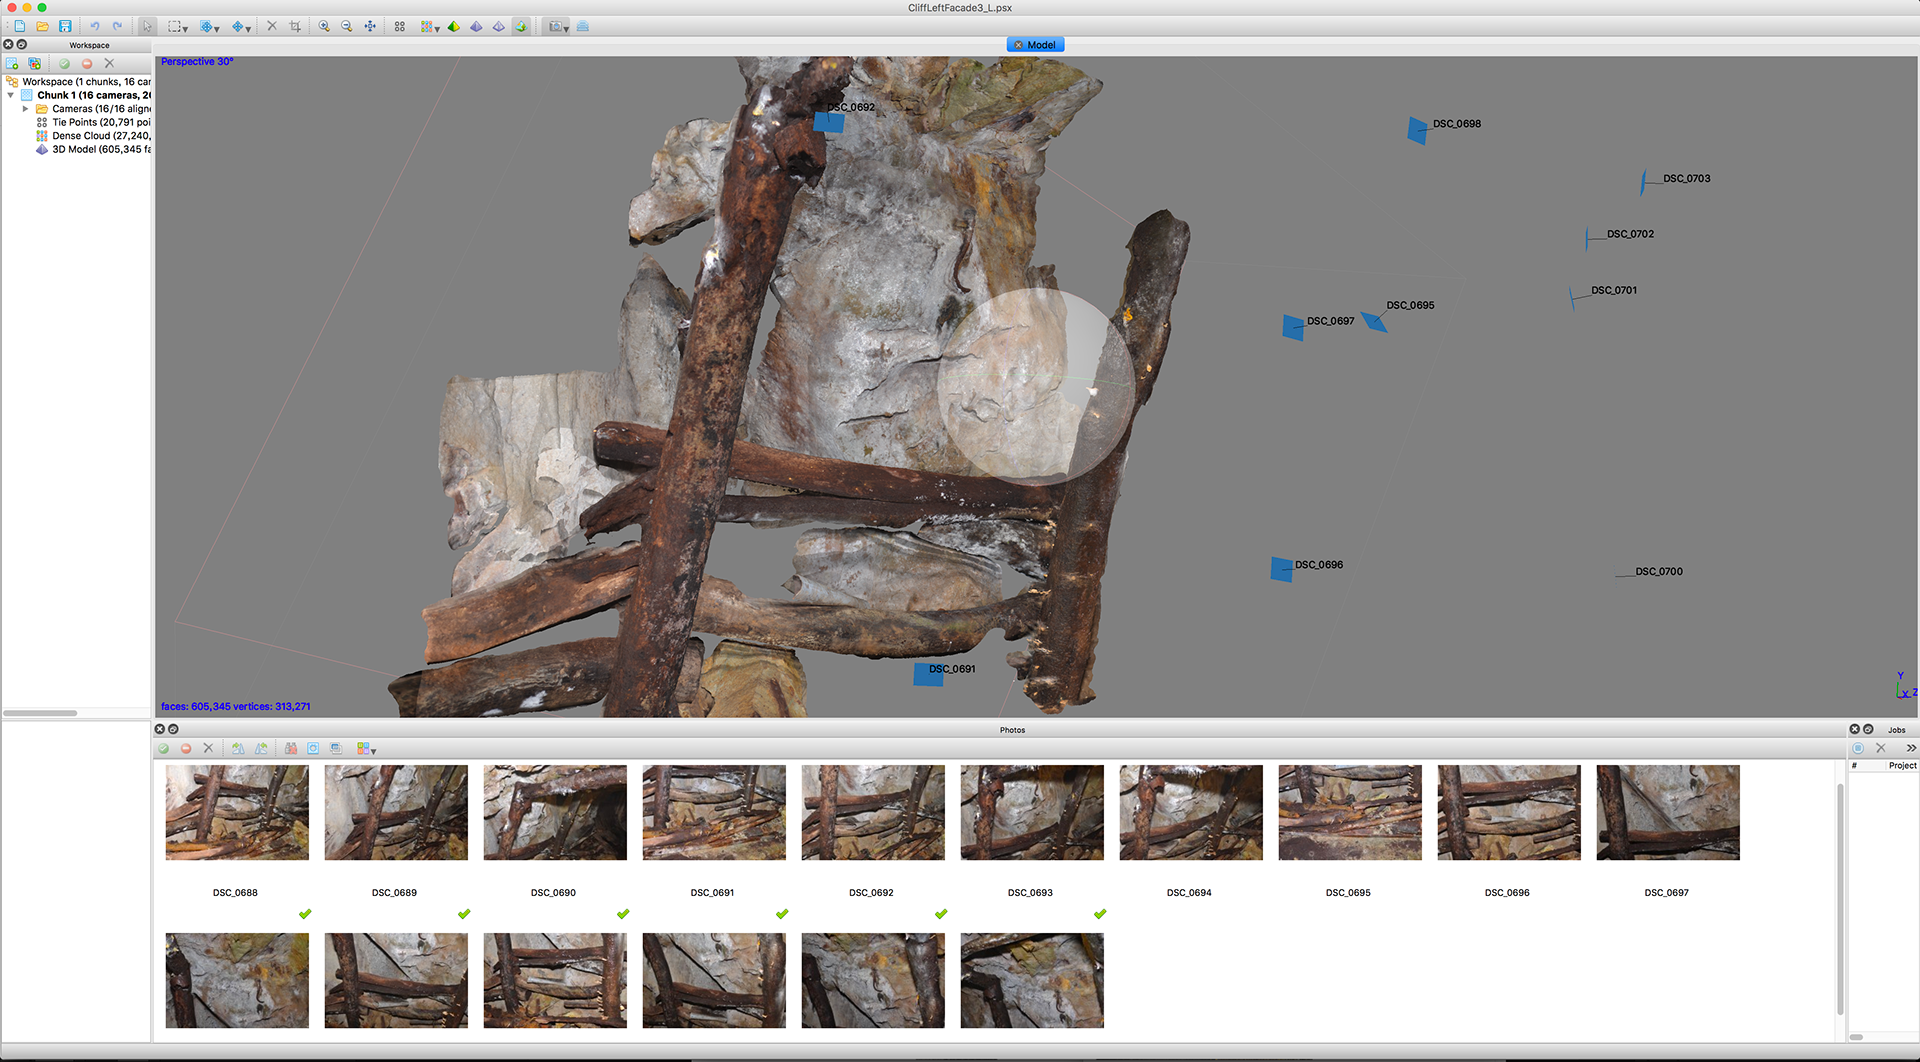
Task: Disable cameras with Photos pane red icon
Action: click(186, 748)
